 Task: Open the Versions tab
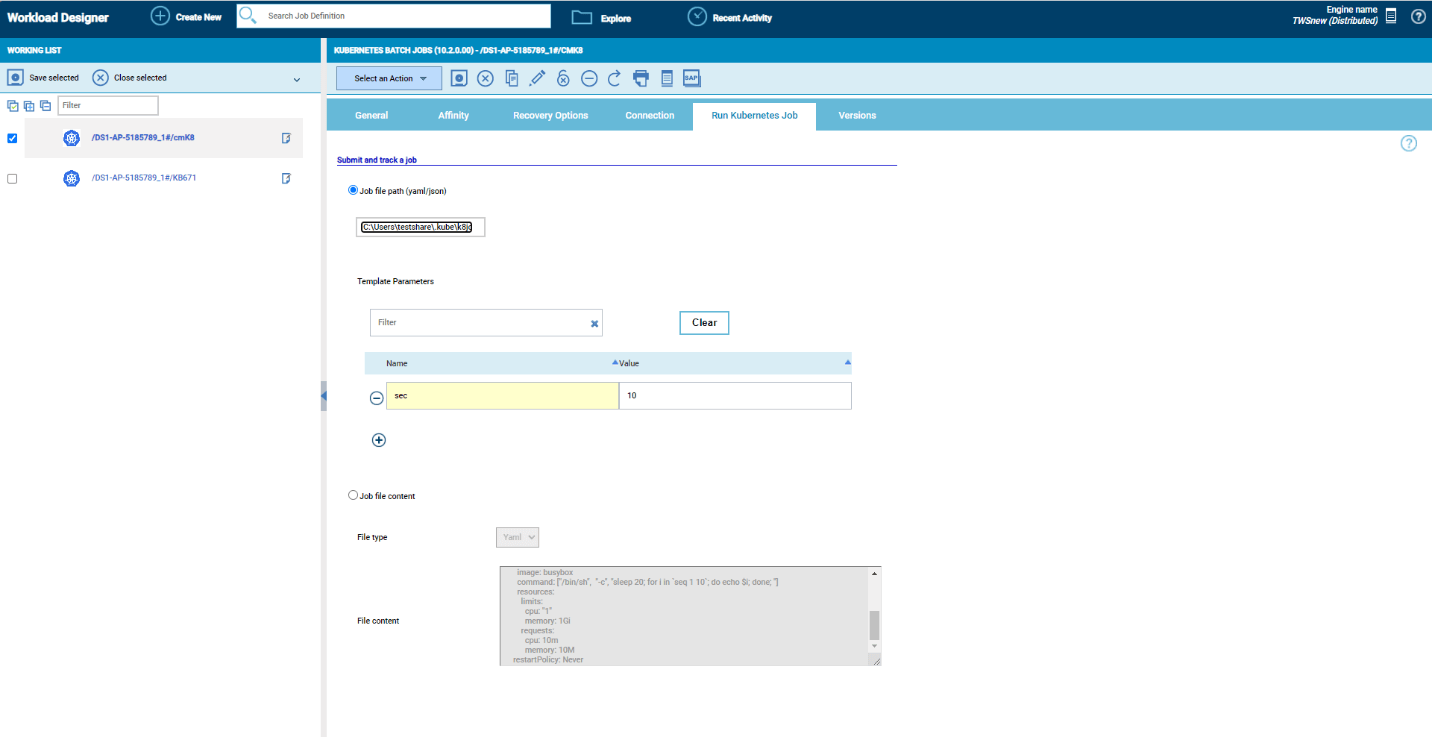tap(857, 115)
